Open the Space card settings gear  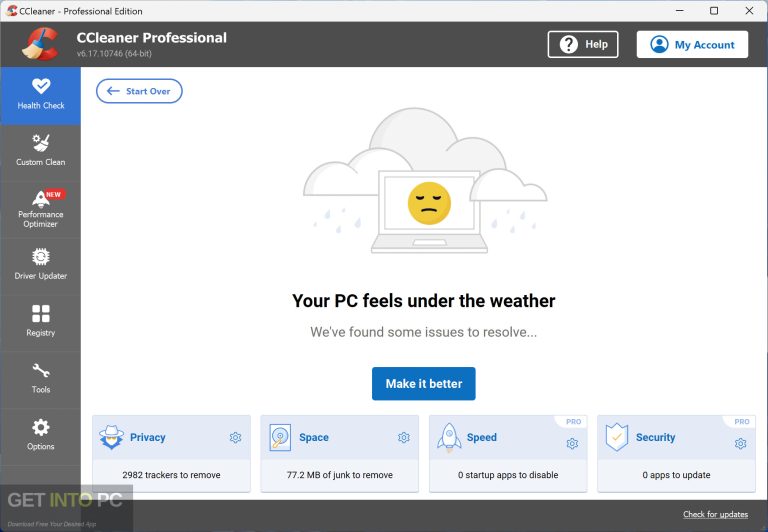pyautogui.click(x=404, y=437)
